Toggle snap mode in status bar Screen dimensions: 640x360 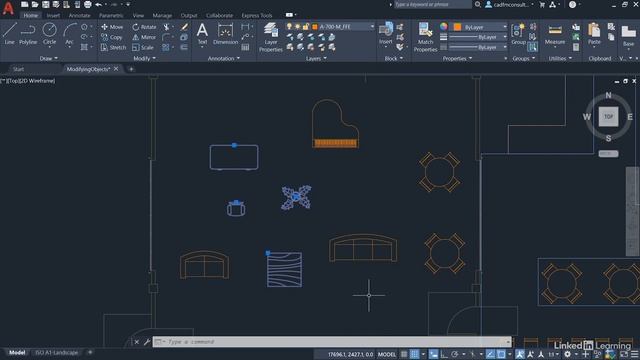[x=414, y=354]
